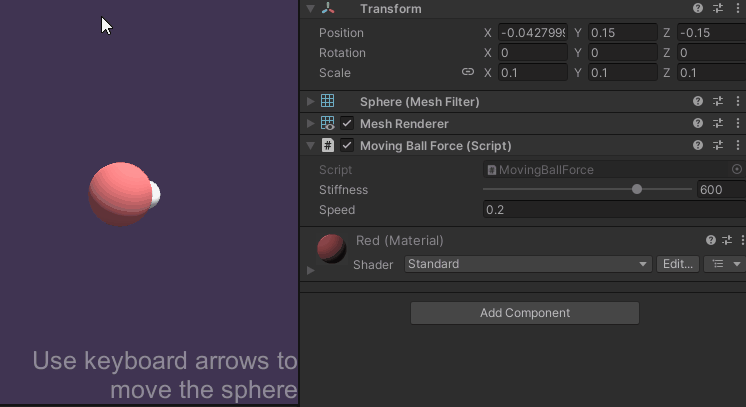Expand the Red material properties foldout
This screenshot has height=407, width=746.
[311, 270]
